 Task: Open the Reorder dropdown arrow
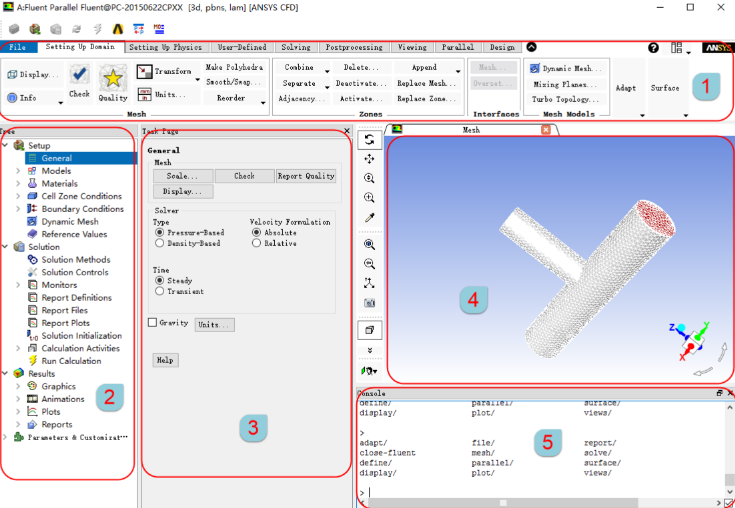coord(263,102)
